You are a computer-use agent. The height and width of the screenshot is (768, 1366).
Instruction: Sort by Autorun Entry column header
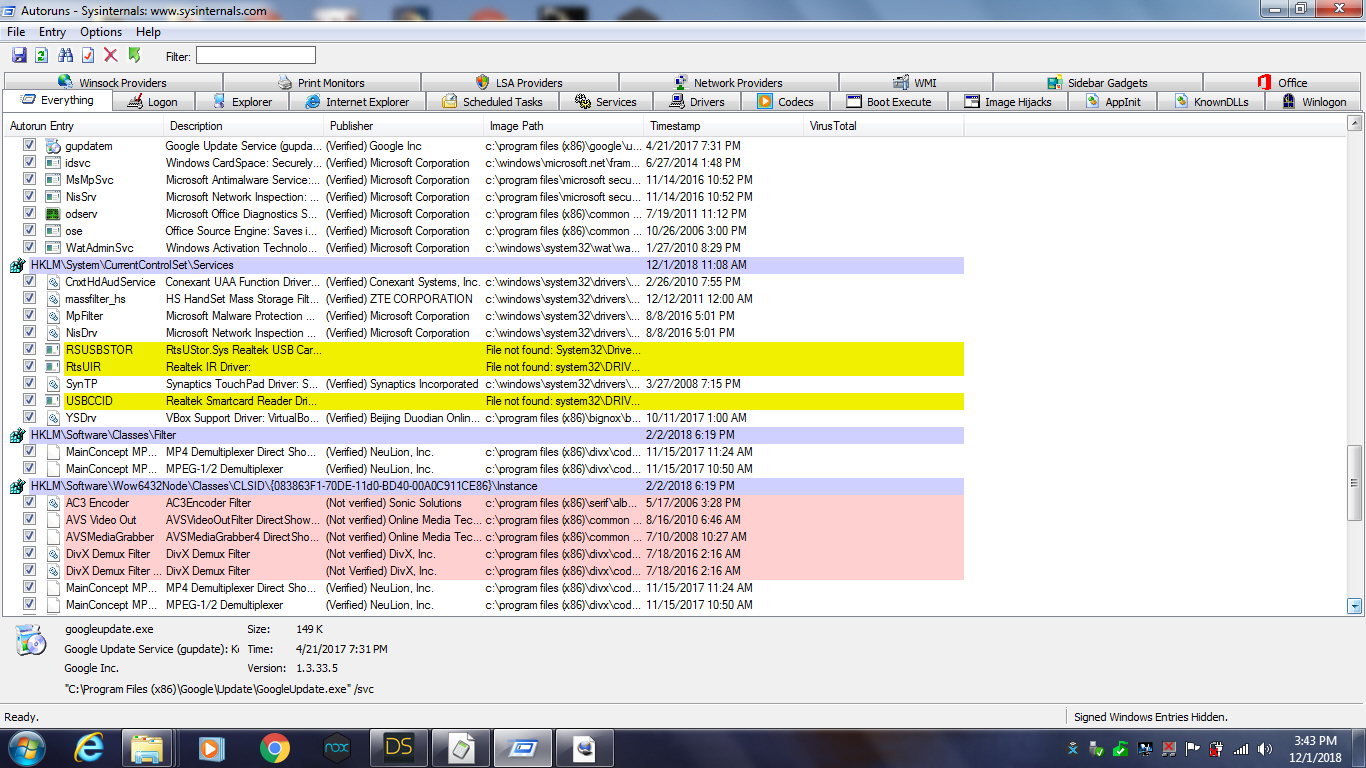click(84, 126)
